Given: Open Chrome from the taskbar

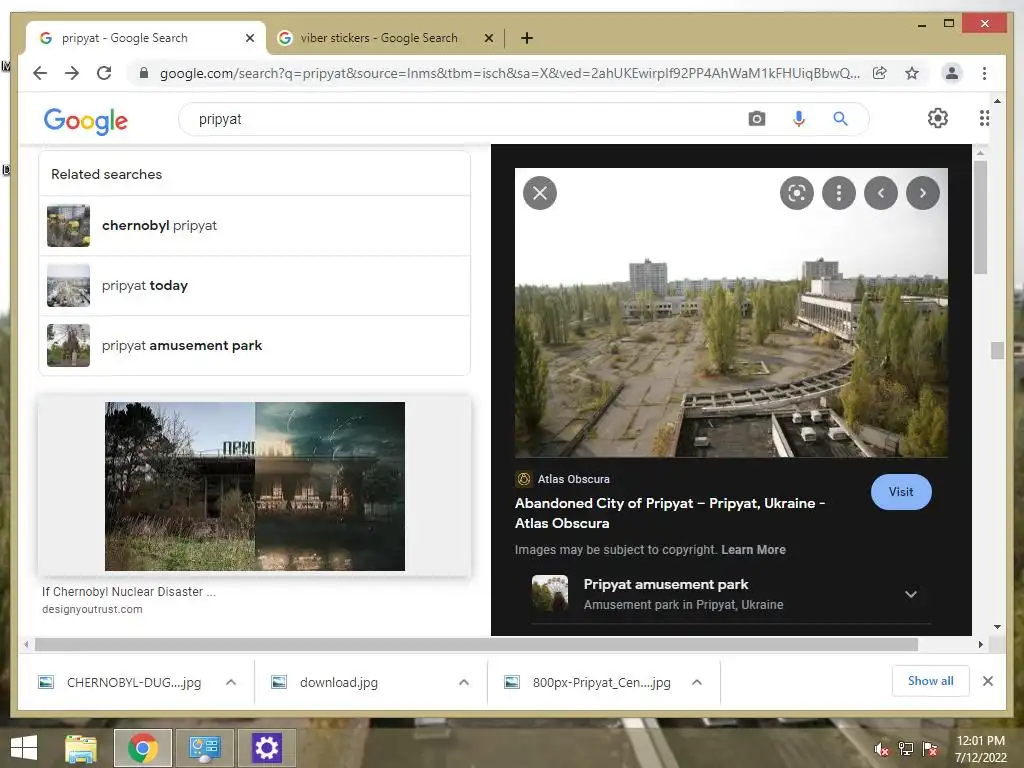Looking at the screenshot, I should 143,748.
